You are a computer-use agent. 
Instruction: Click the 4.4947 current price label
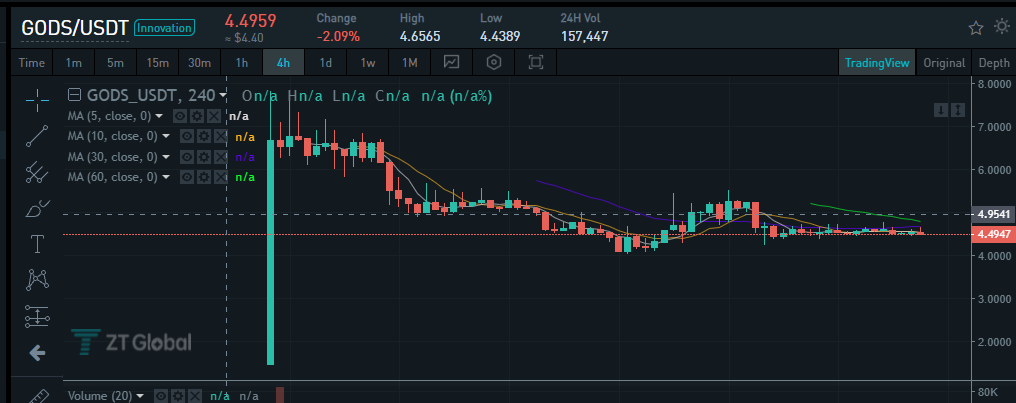click(992, 235)
